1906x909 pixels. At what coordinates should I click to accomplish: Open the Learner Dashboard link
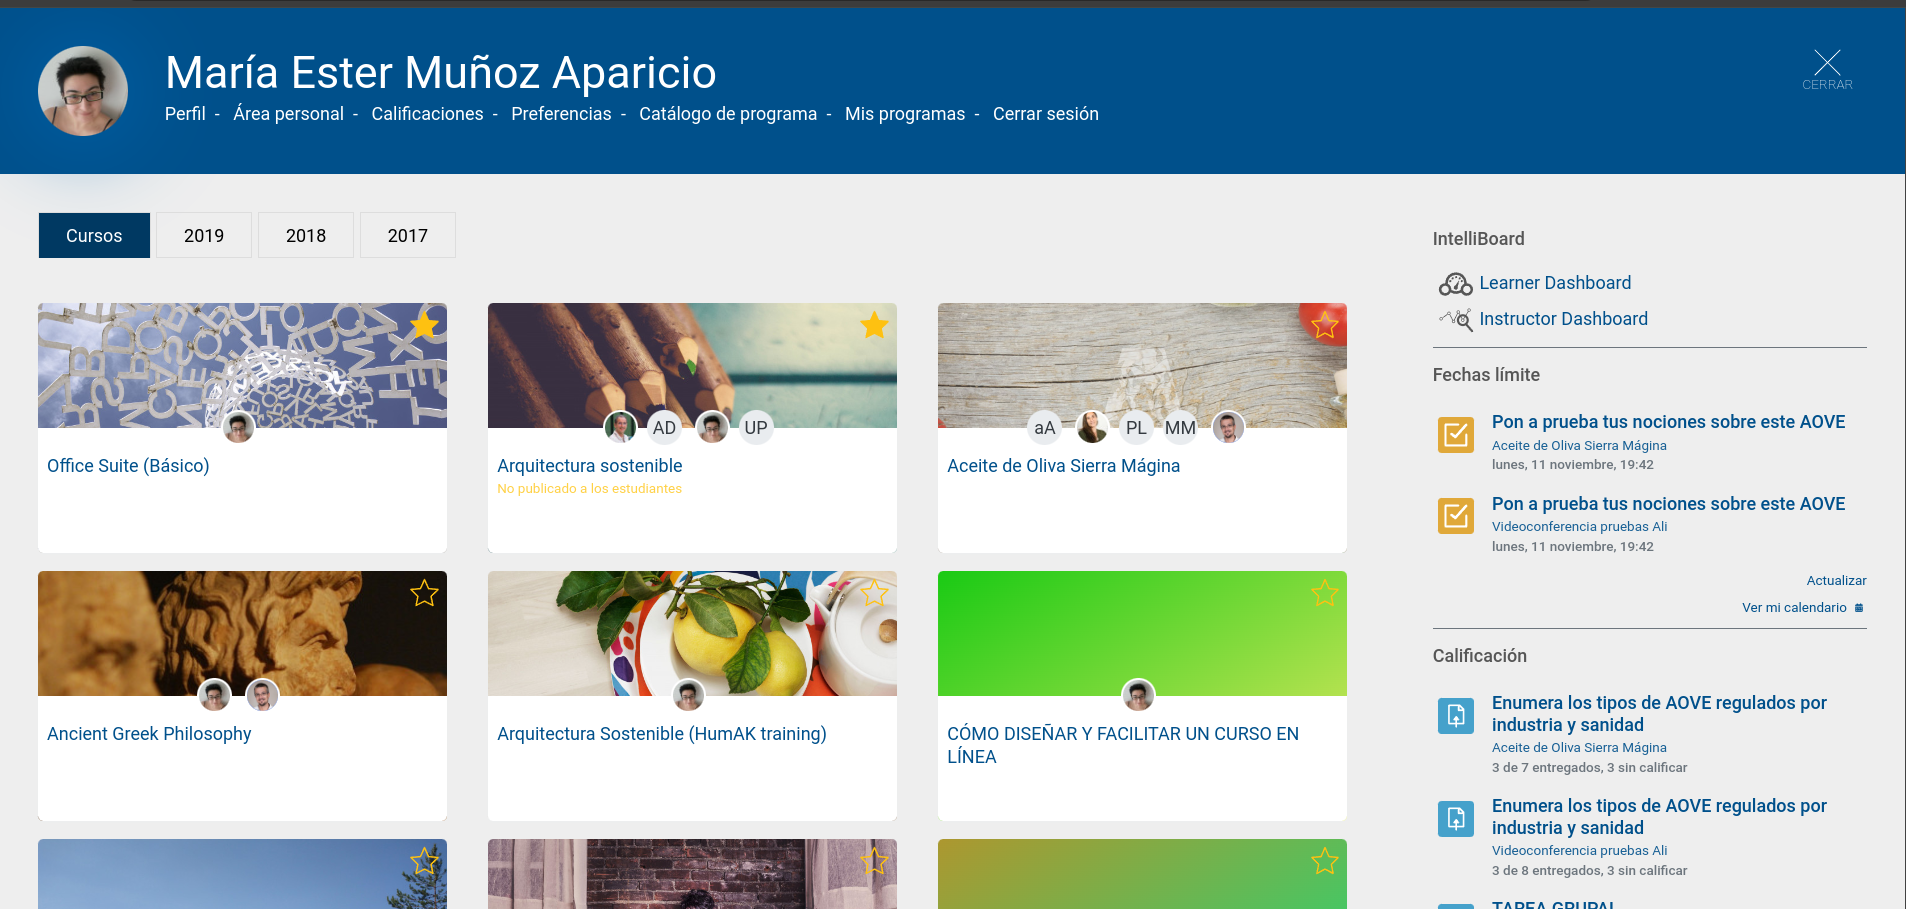(1555, 283)
